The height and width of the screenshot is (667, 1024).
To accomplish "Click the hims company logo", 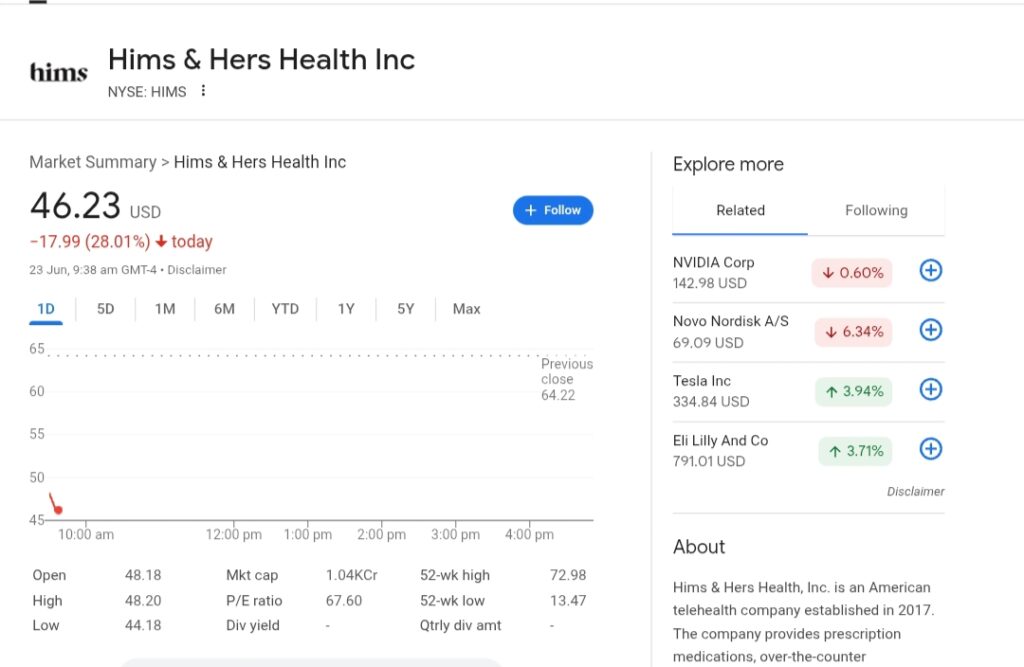I will pyautogui.click(x=59, y=72).
